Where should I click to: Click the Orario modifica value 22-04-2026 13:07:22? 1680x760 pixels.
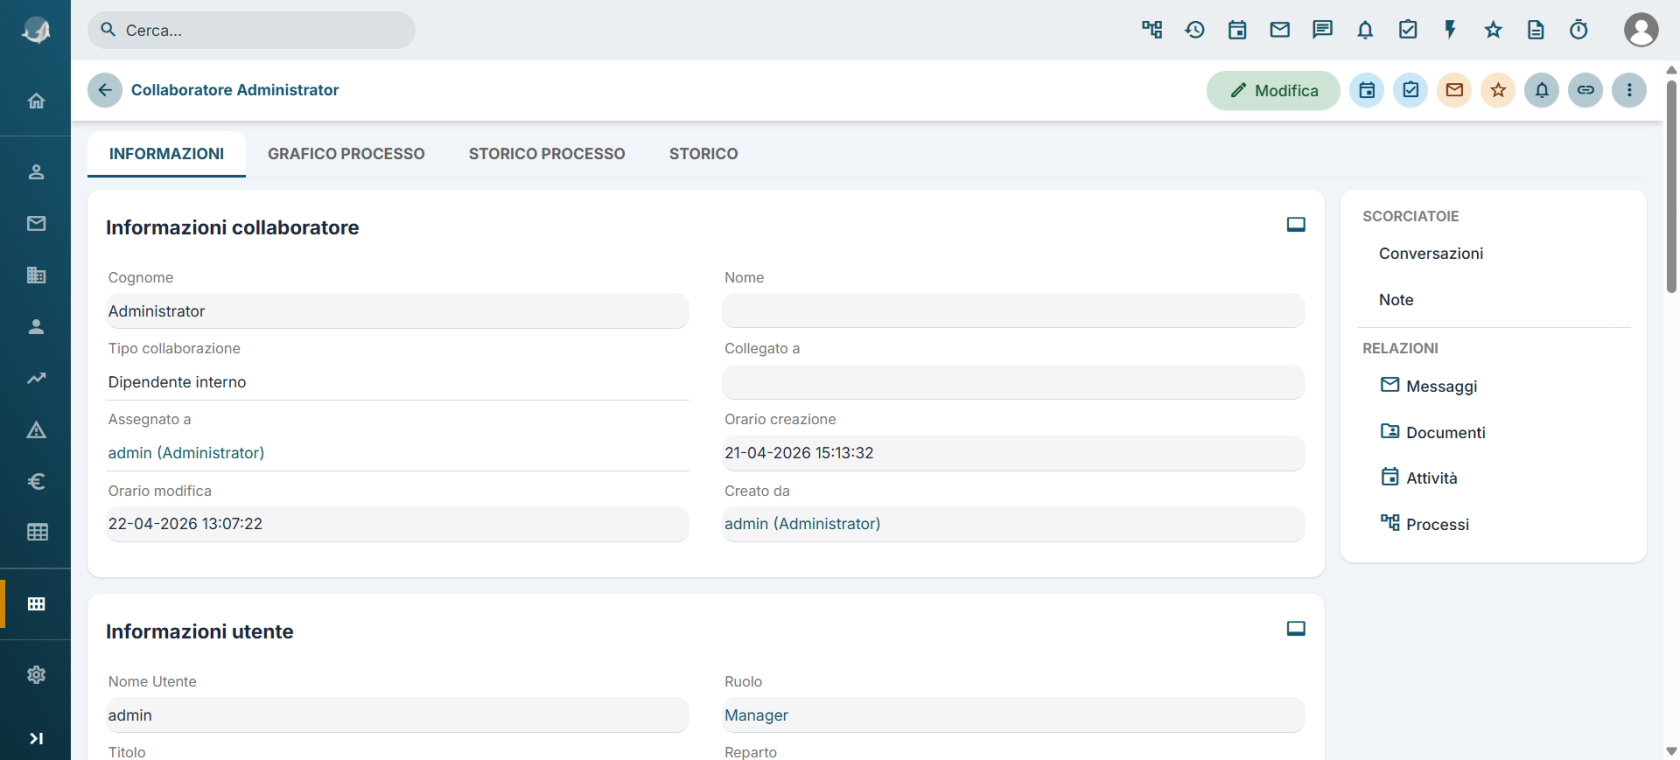(398, 524)
